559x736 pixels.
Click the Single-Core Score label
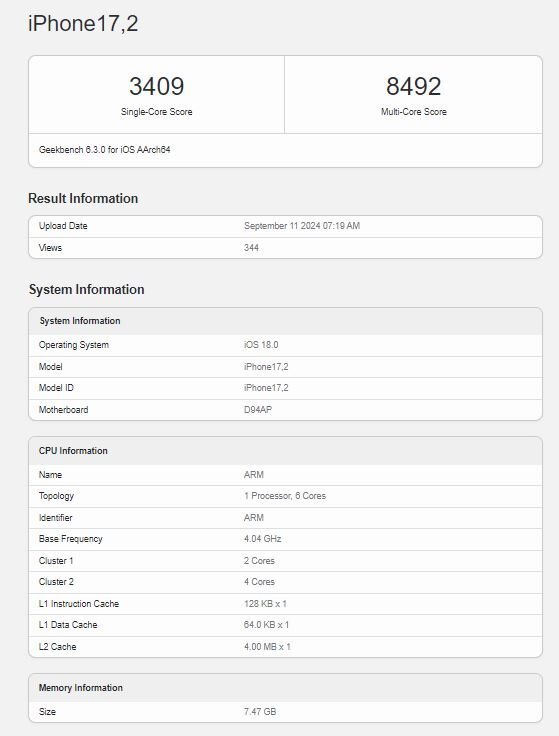[156, 112]
